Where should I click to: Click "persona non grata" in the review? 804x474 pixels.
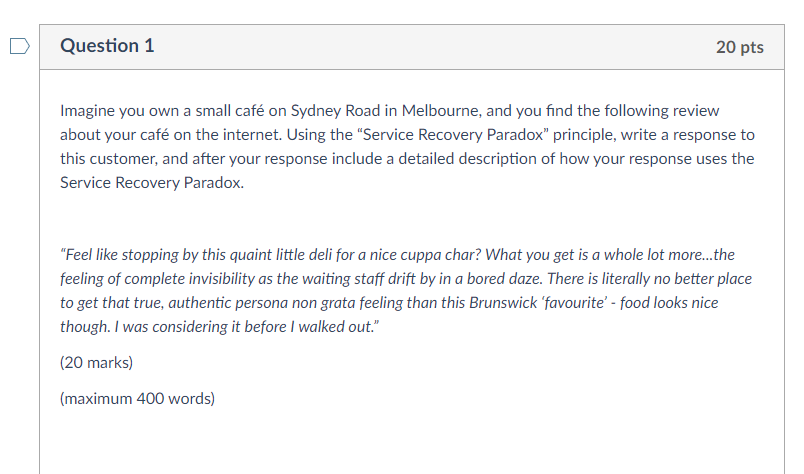pyautogui.click(x=296, y=302)
